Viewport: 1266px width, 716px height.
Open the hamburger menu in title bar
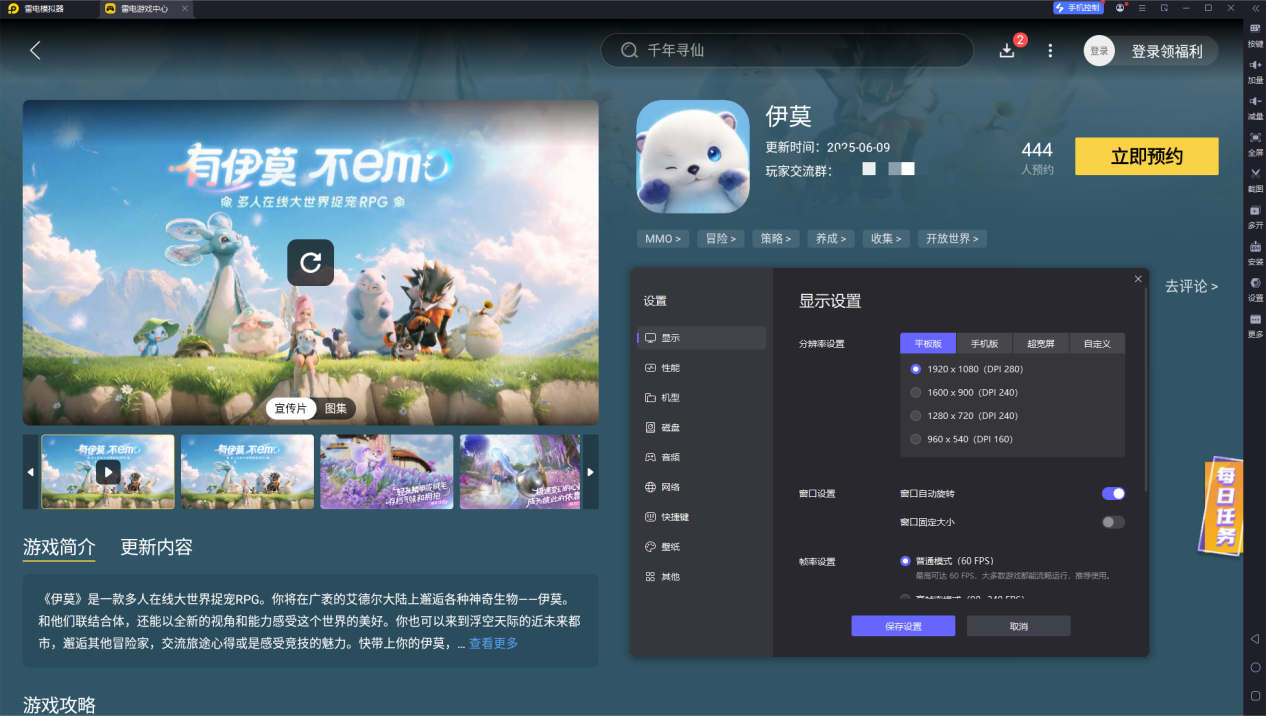pyautogui.click(x=1142, y=8)
